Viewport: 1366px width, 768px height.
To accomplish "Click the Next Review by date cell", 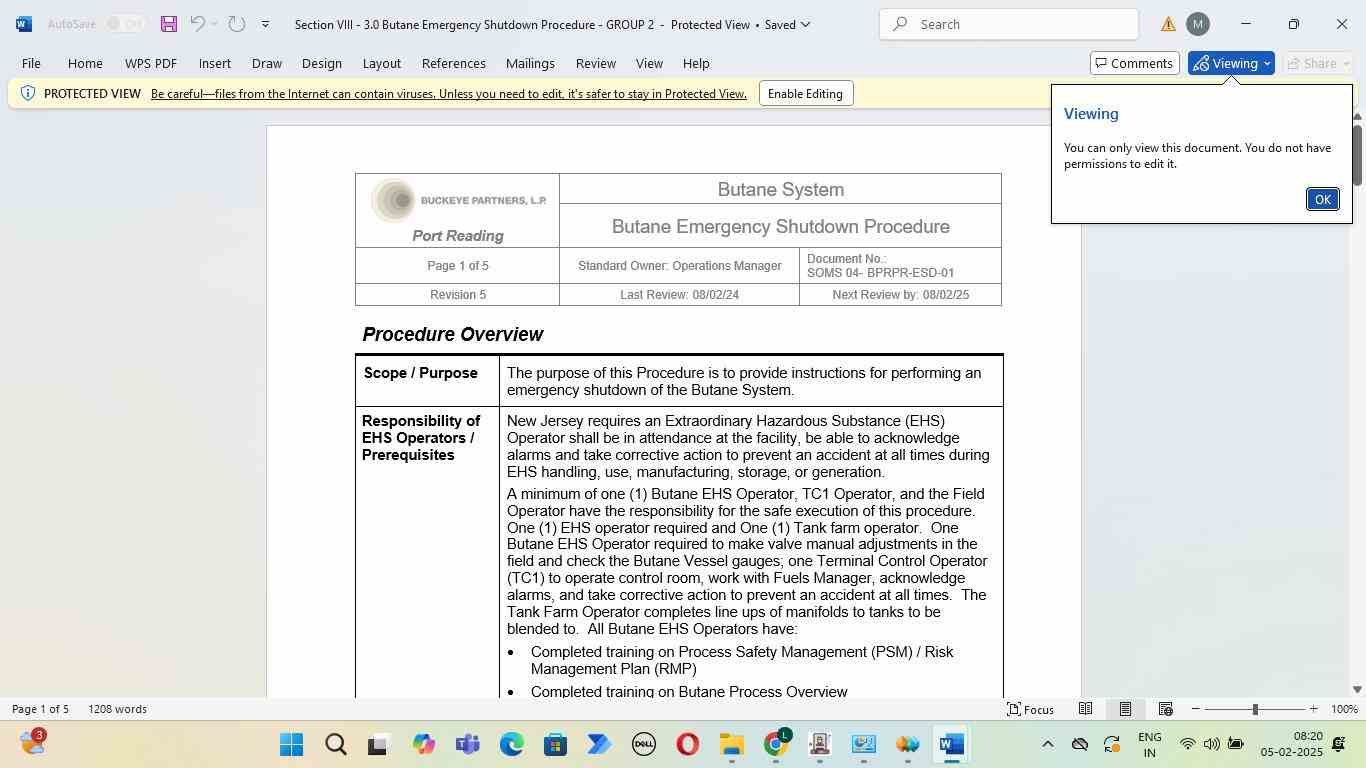I will tap(900, 295).
